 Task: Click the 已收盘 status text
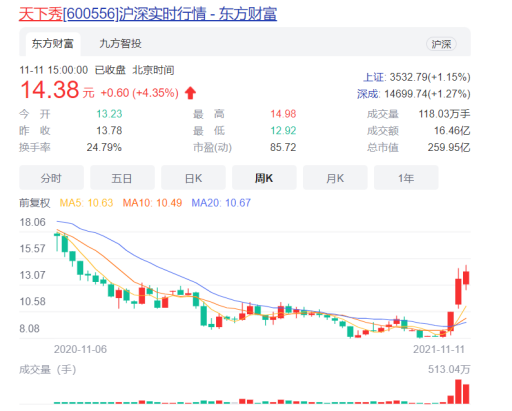pyautogui.click(x=110, y=70)
